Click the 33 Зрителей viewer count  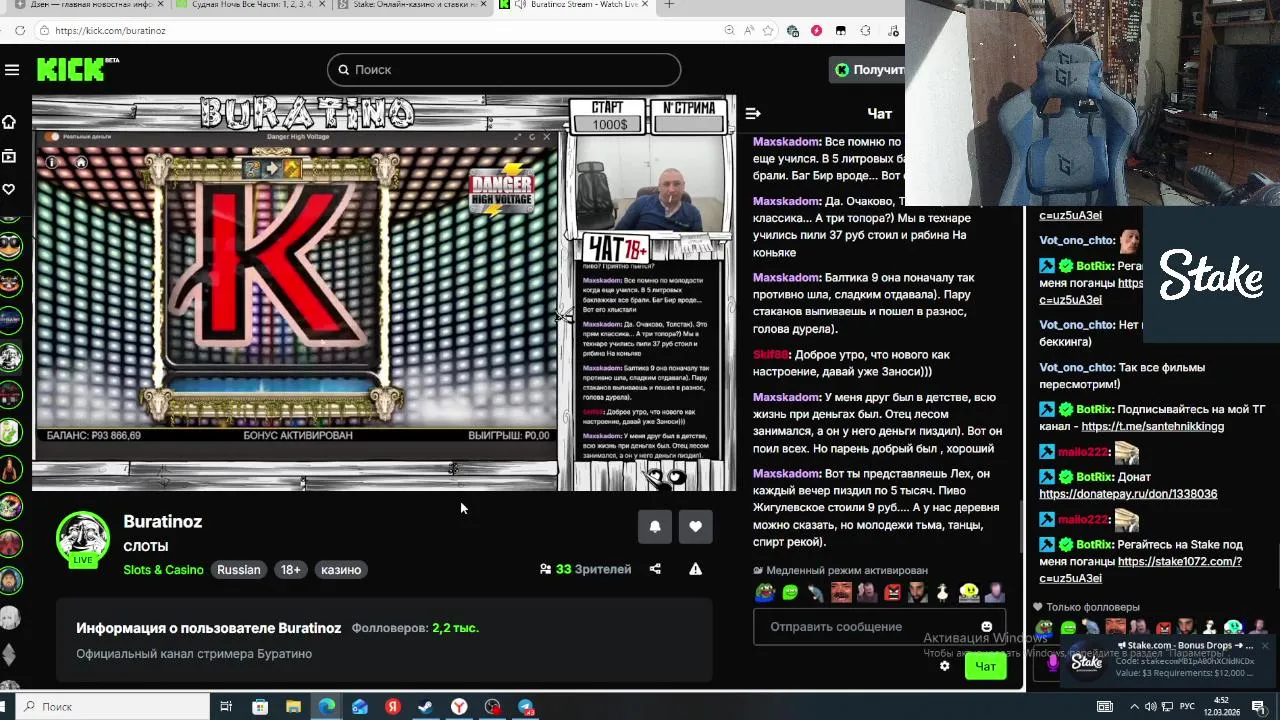click(586, 569)
